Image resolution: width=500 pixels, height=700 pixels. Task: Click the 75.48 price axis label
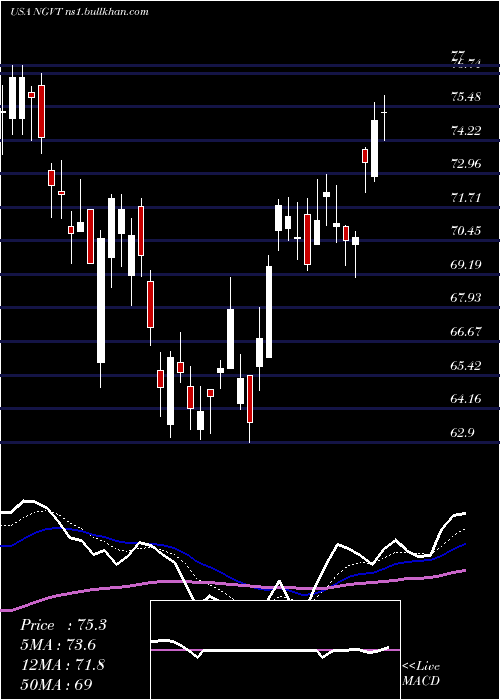pyautogui.click(x=466, y=97)
